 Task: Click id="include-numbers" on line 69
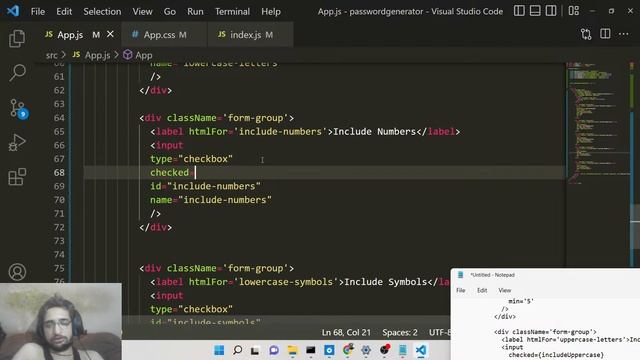[x=205, y=187]
